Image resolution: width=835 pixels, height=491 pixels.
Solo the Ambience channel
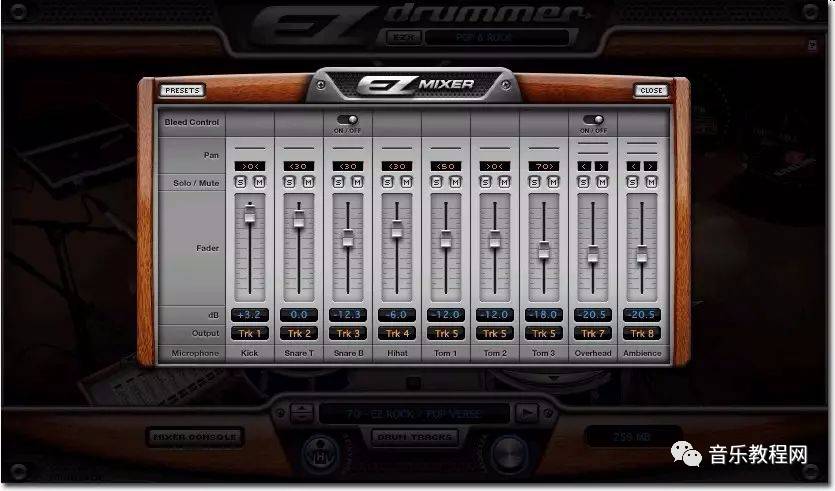pos(632,183)
